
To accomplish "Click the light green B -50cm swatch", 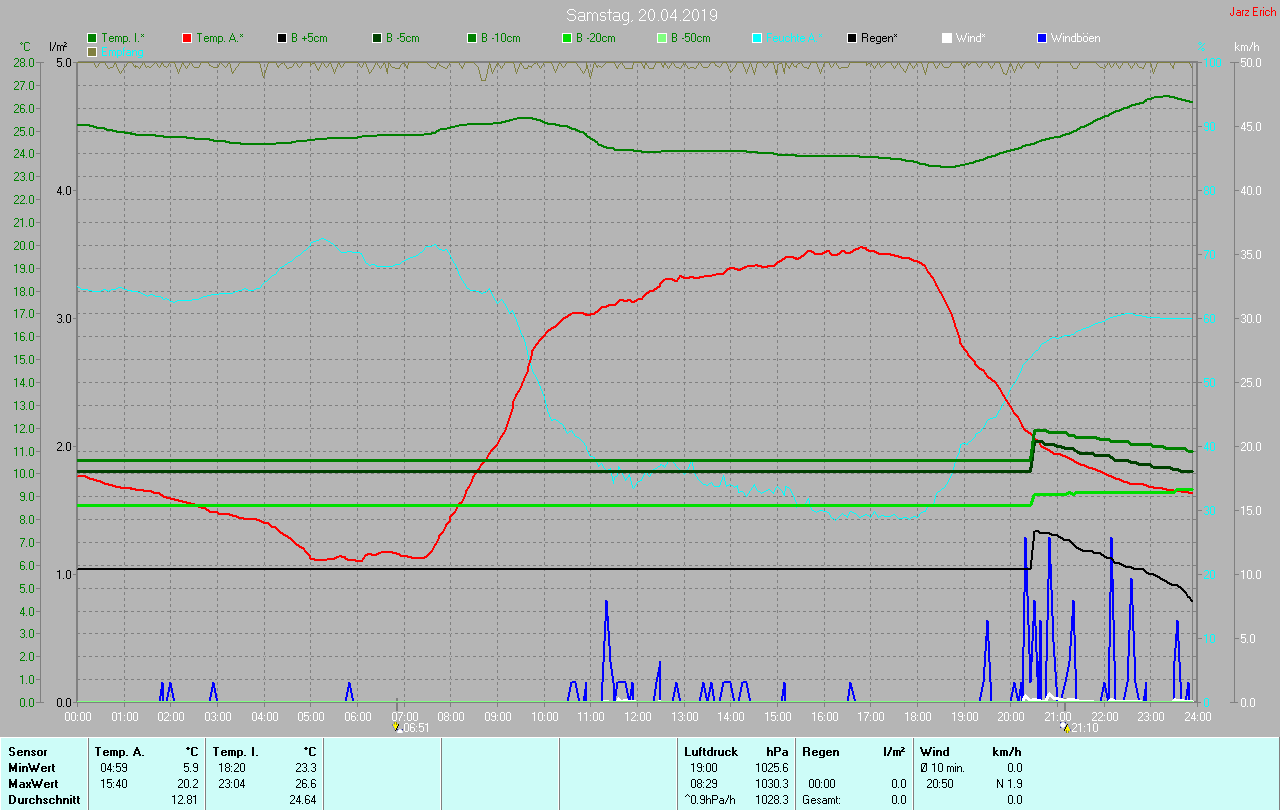I will (x=662, y=38).
